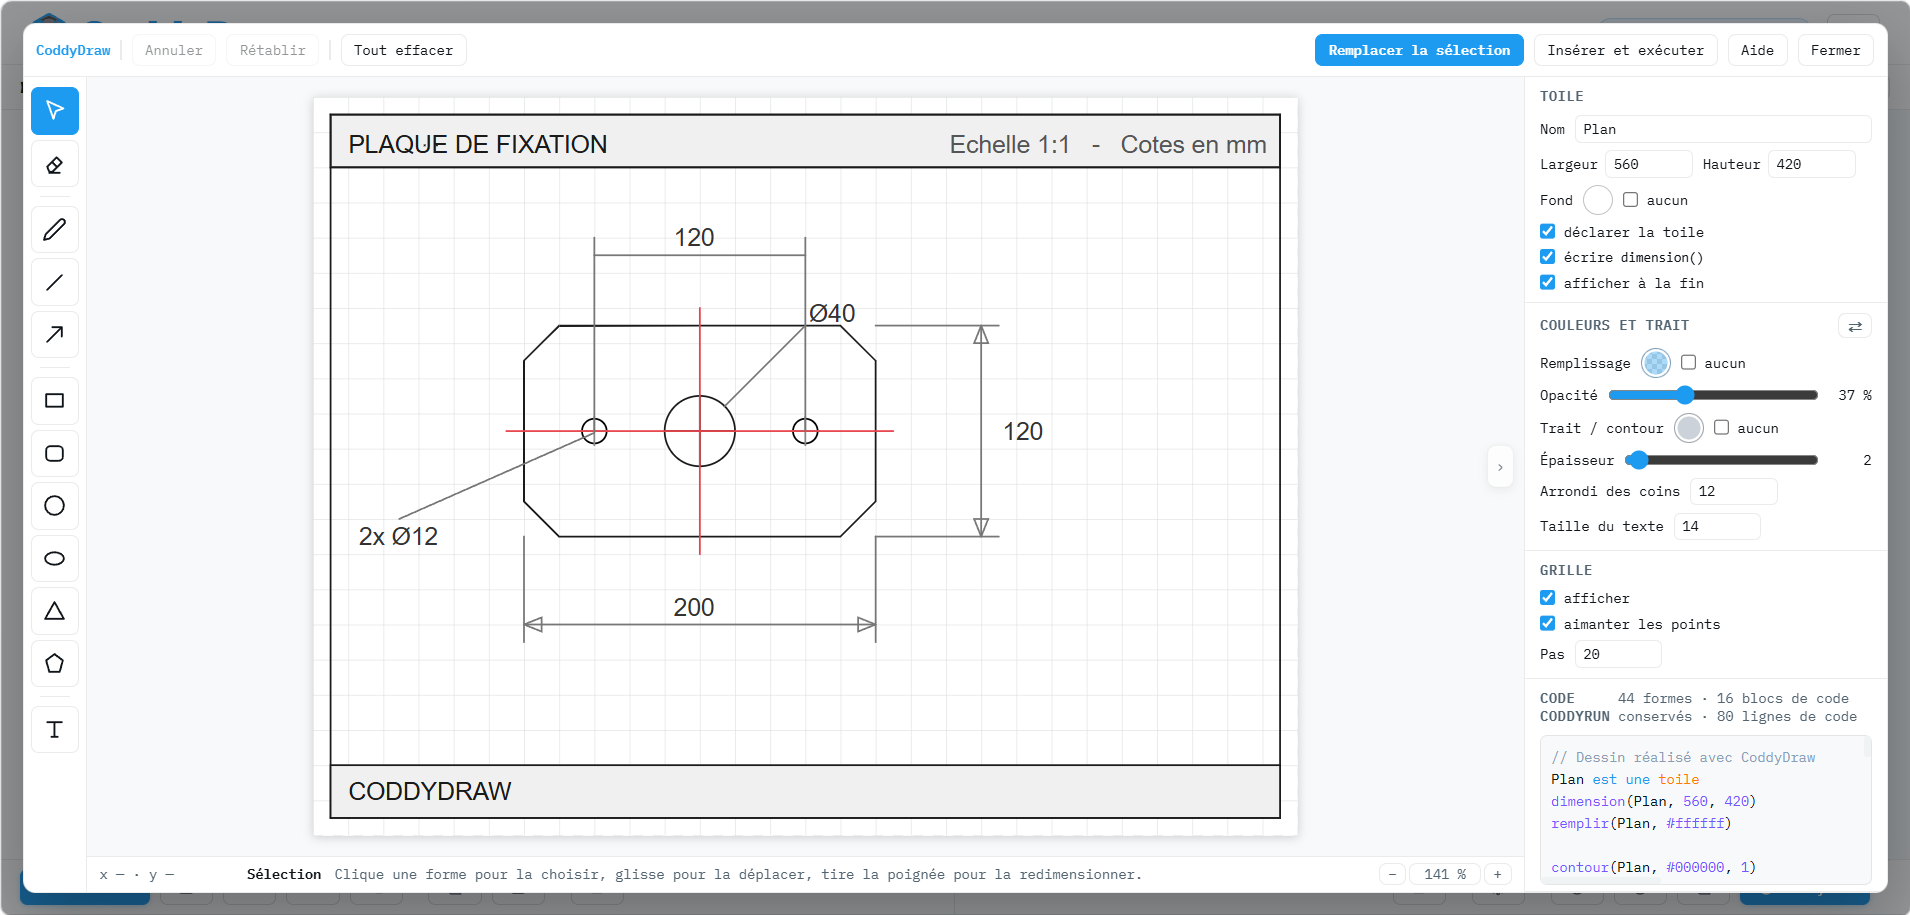Viewport: 1910px width, 915px height.
Task: Choose the ellipse shape tool
Action: coord(55,558)
